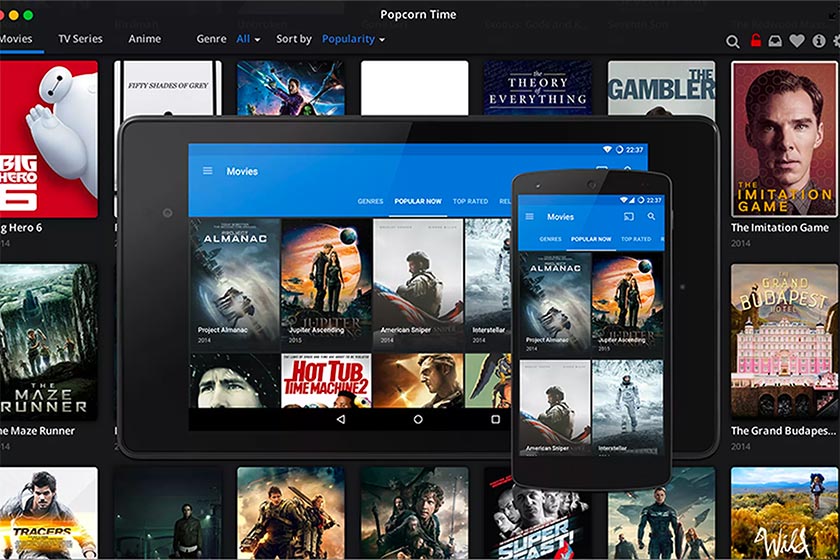The width and height of the screenshot is (840, 560).
Task: Switch to the Anime tab
Action: [x=144, y=39]
